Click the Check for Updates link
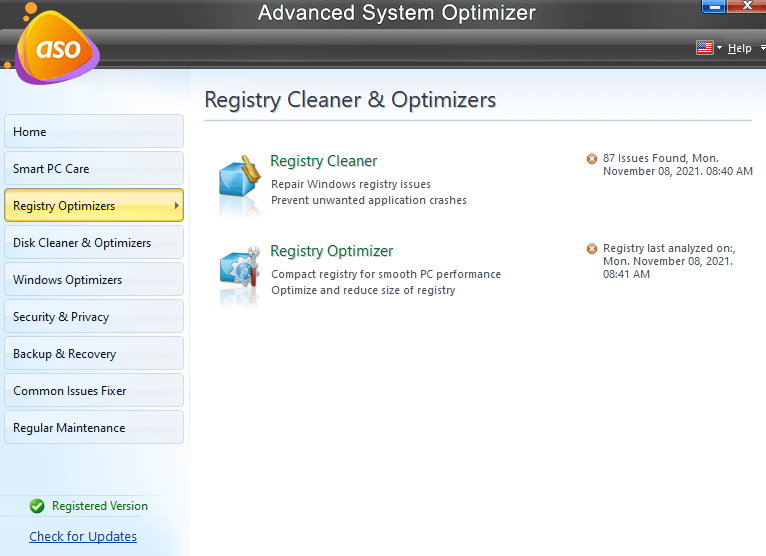This screenshot has height=556, width=766. 83,536
